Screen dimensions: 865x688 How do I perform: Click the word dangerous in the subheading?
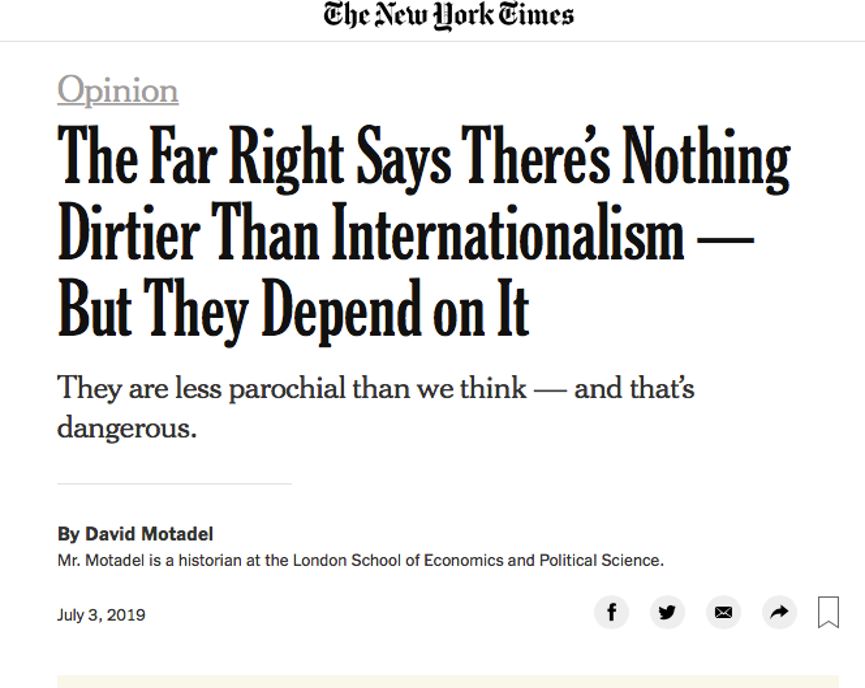click(127, 428)
